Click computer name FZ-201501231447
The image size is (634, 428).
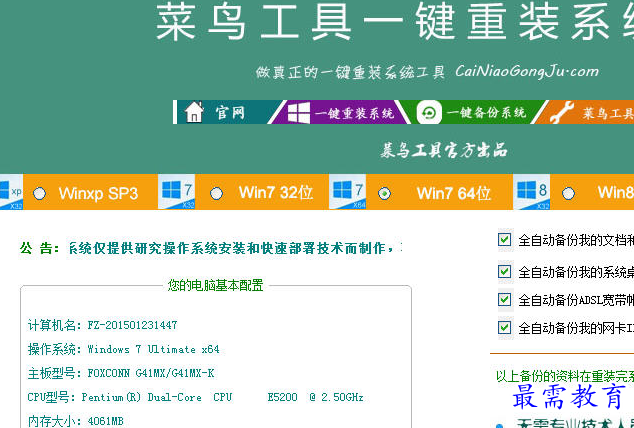[132, 325]
